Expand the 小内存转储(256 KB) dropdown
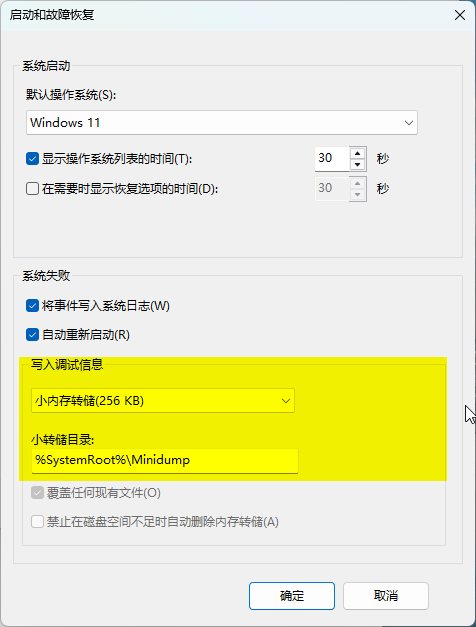Viewport: 476px width, 627px height. click(163, 401)
